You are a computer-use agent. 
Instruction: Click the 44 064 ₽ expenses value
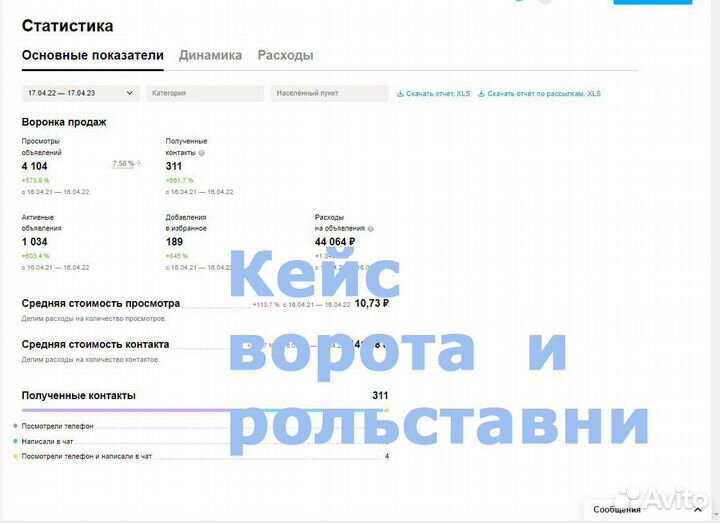tap(335, 242)
